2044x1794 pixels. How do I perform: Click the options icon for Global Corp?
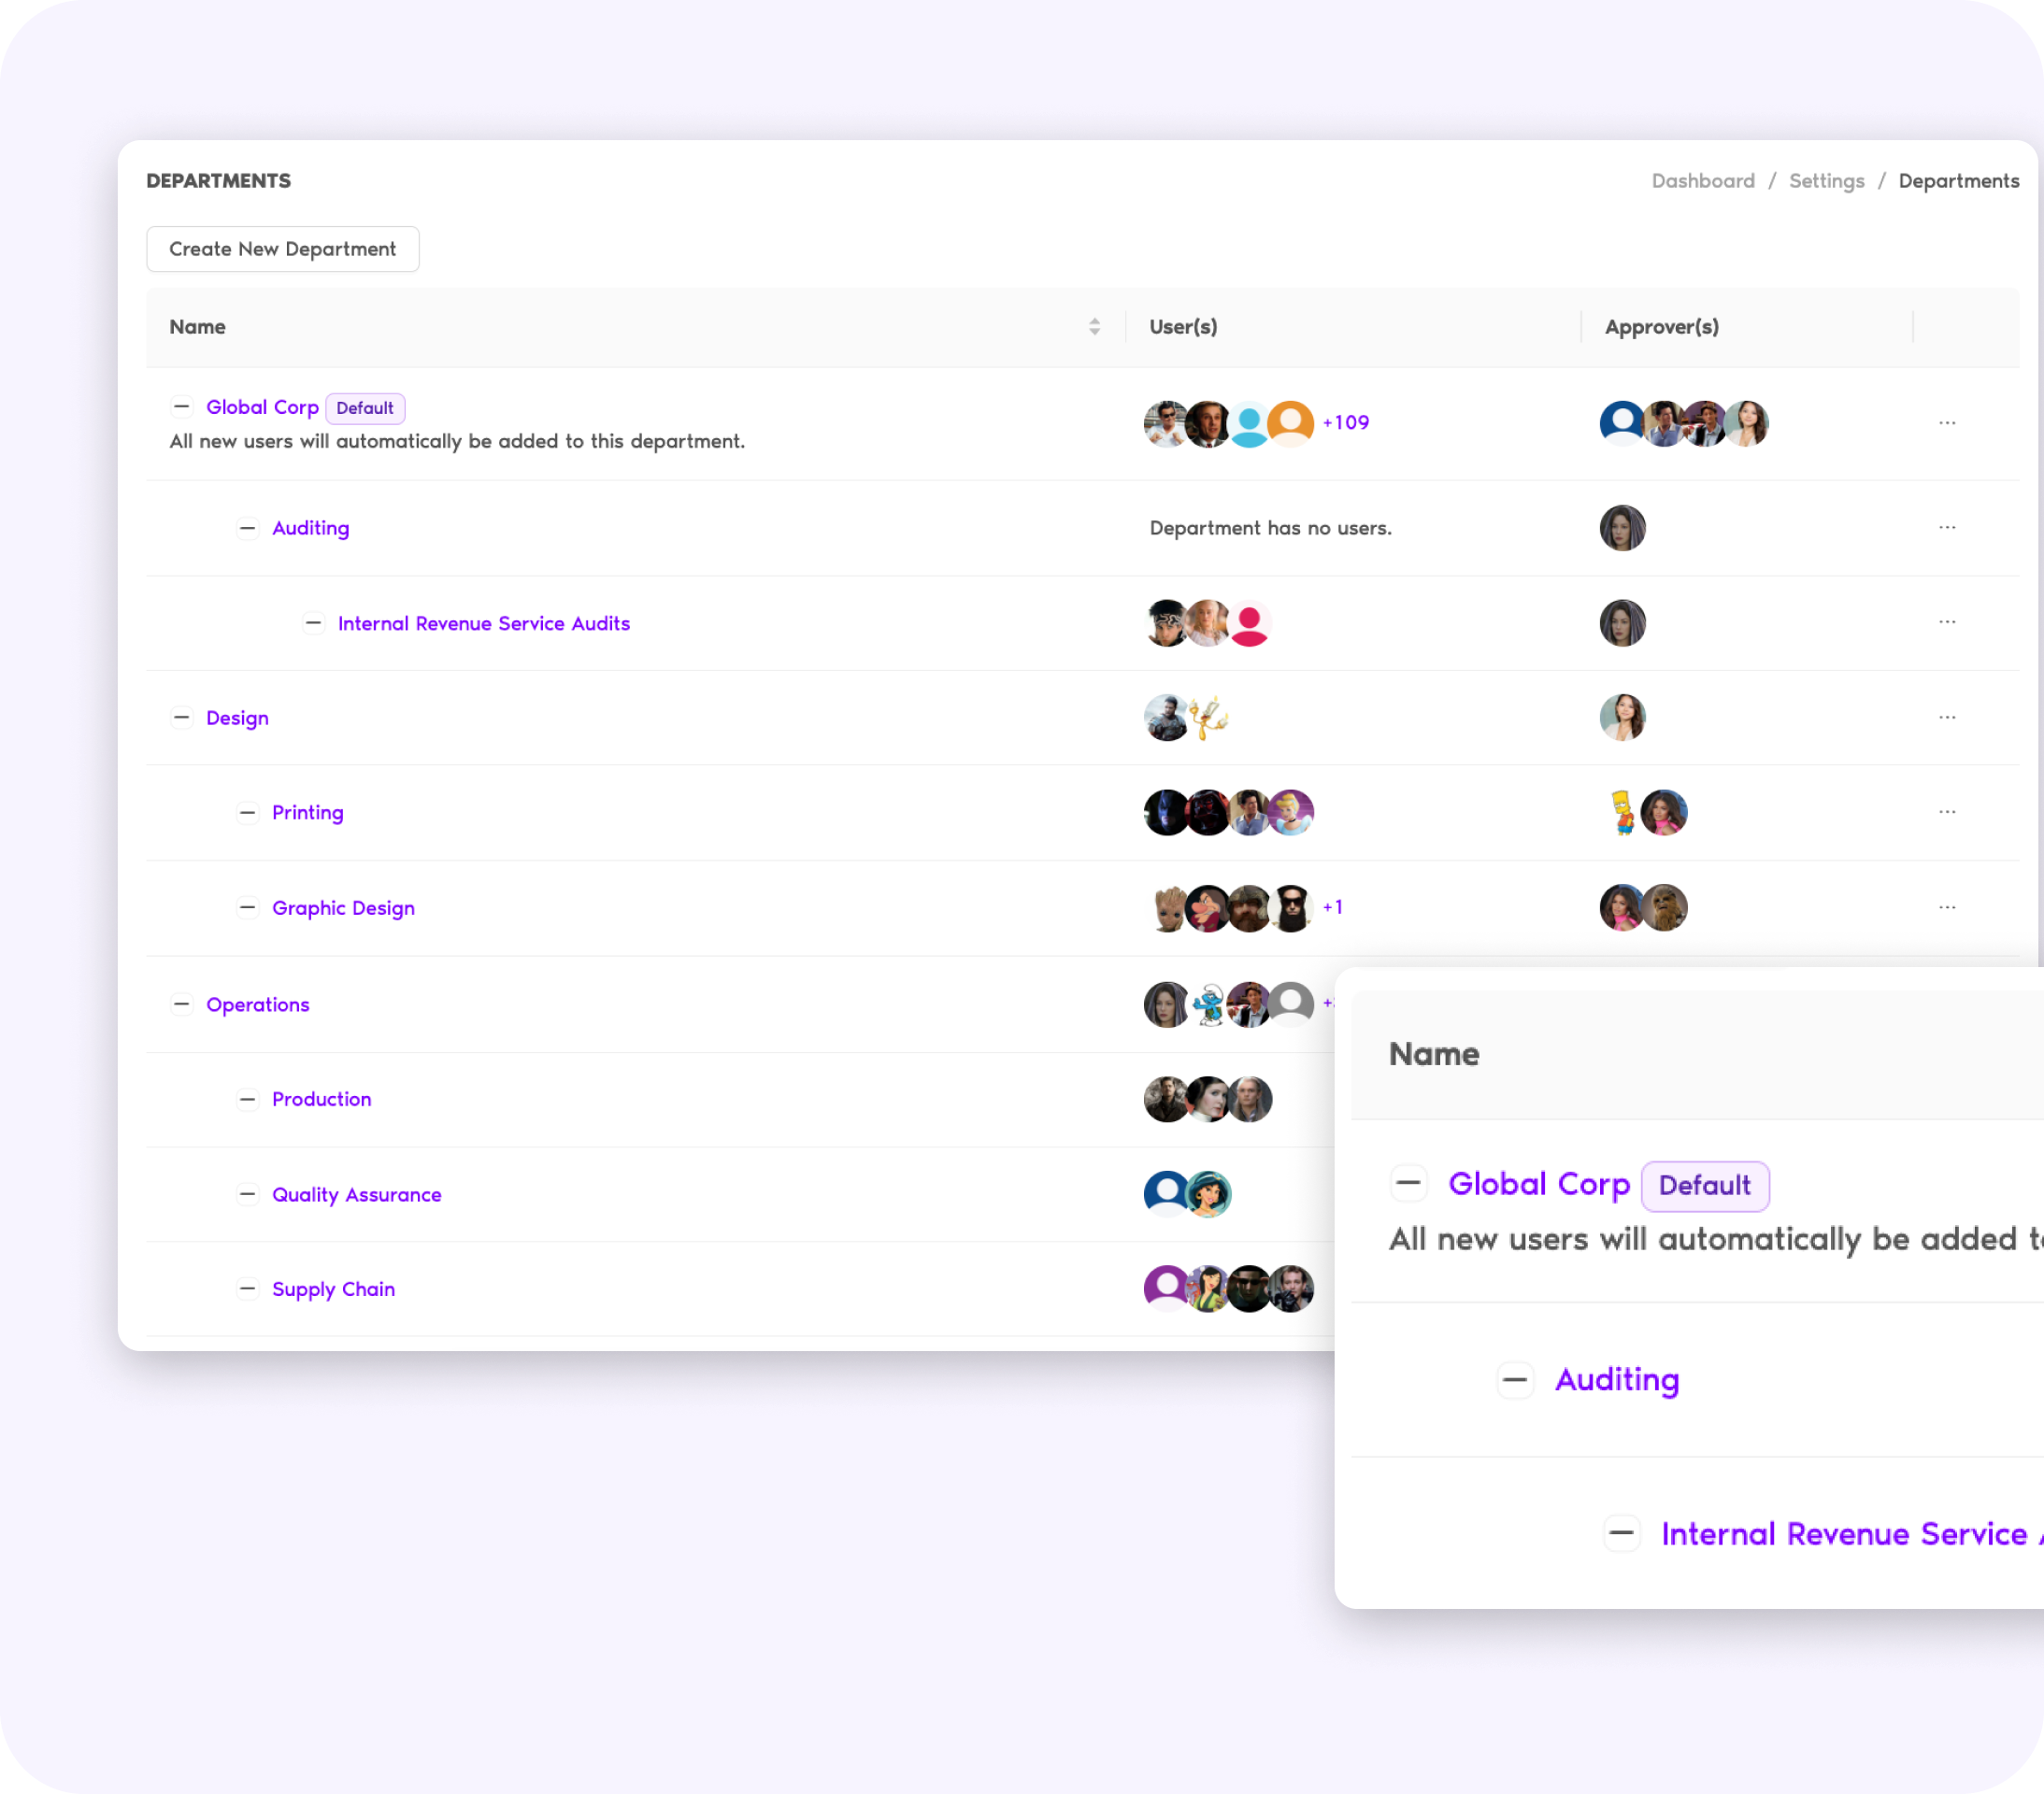tap(1947, 422)
